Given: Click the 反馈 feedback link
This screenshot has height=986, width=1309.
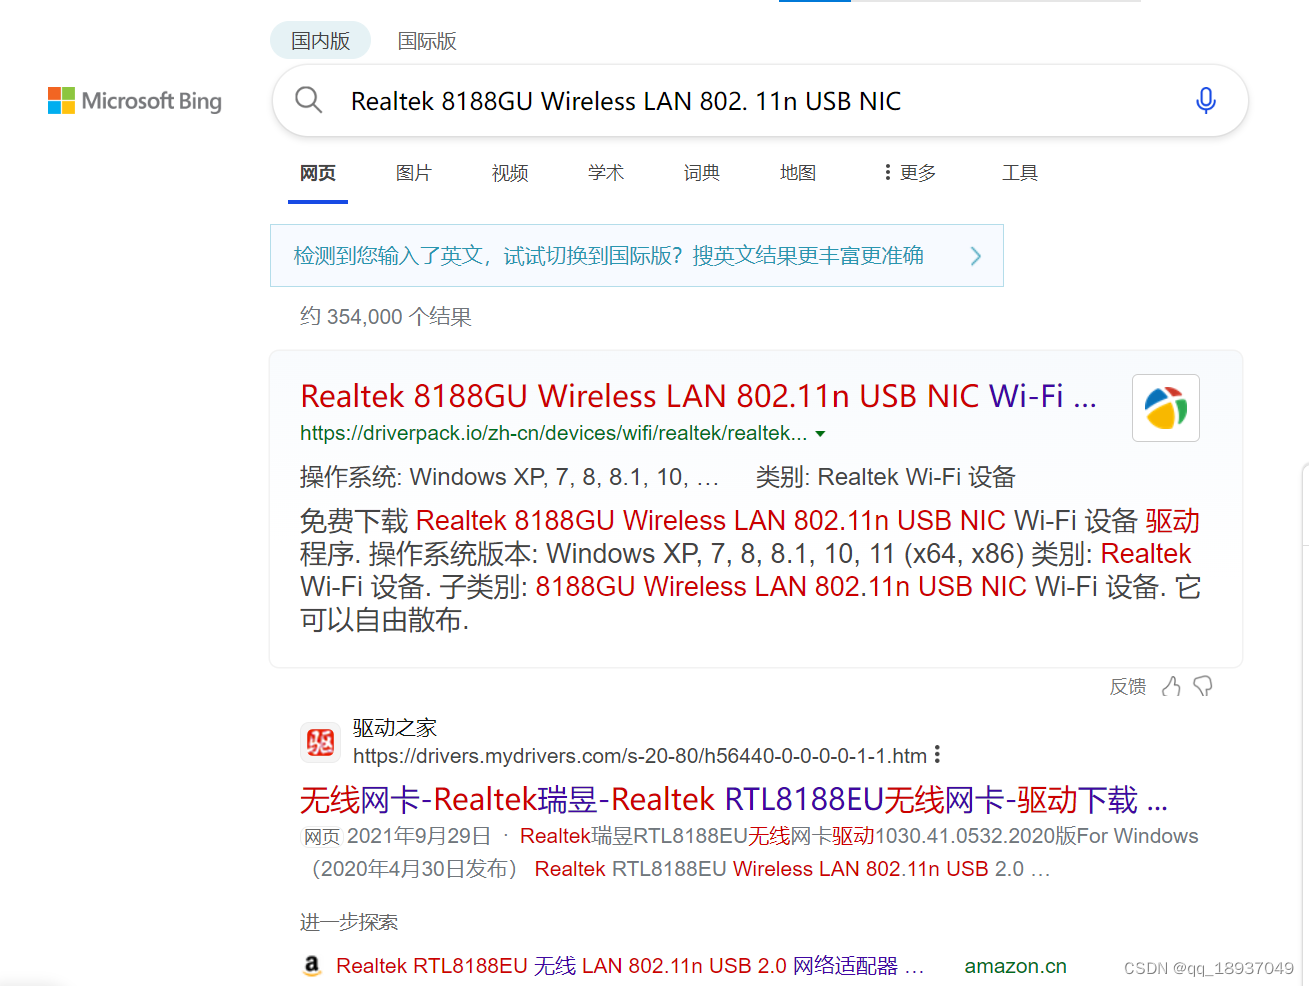Looking at the screenshot, I should point(1128,687).
